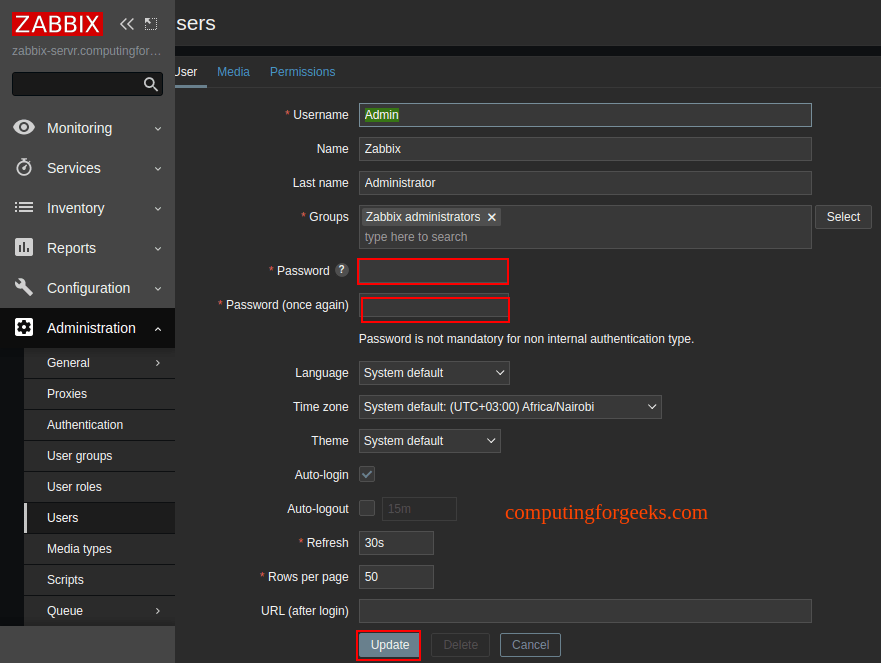This screenshot has width=881, height=663.
Task: Click into the Last name field
Action: [585, 183]
